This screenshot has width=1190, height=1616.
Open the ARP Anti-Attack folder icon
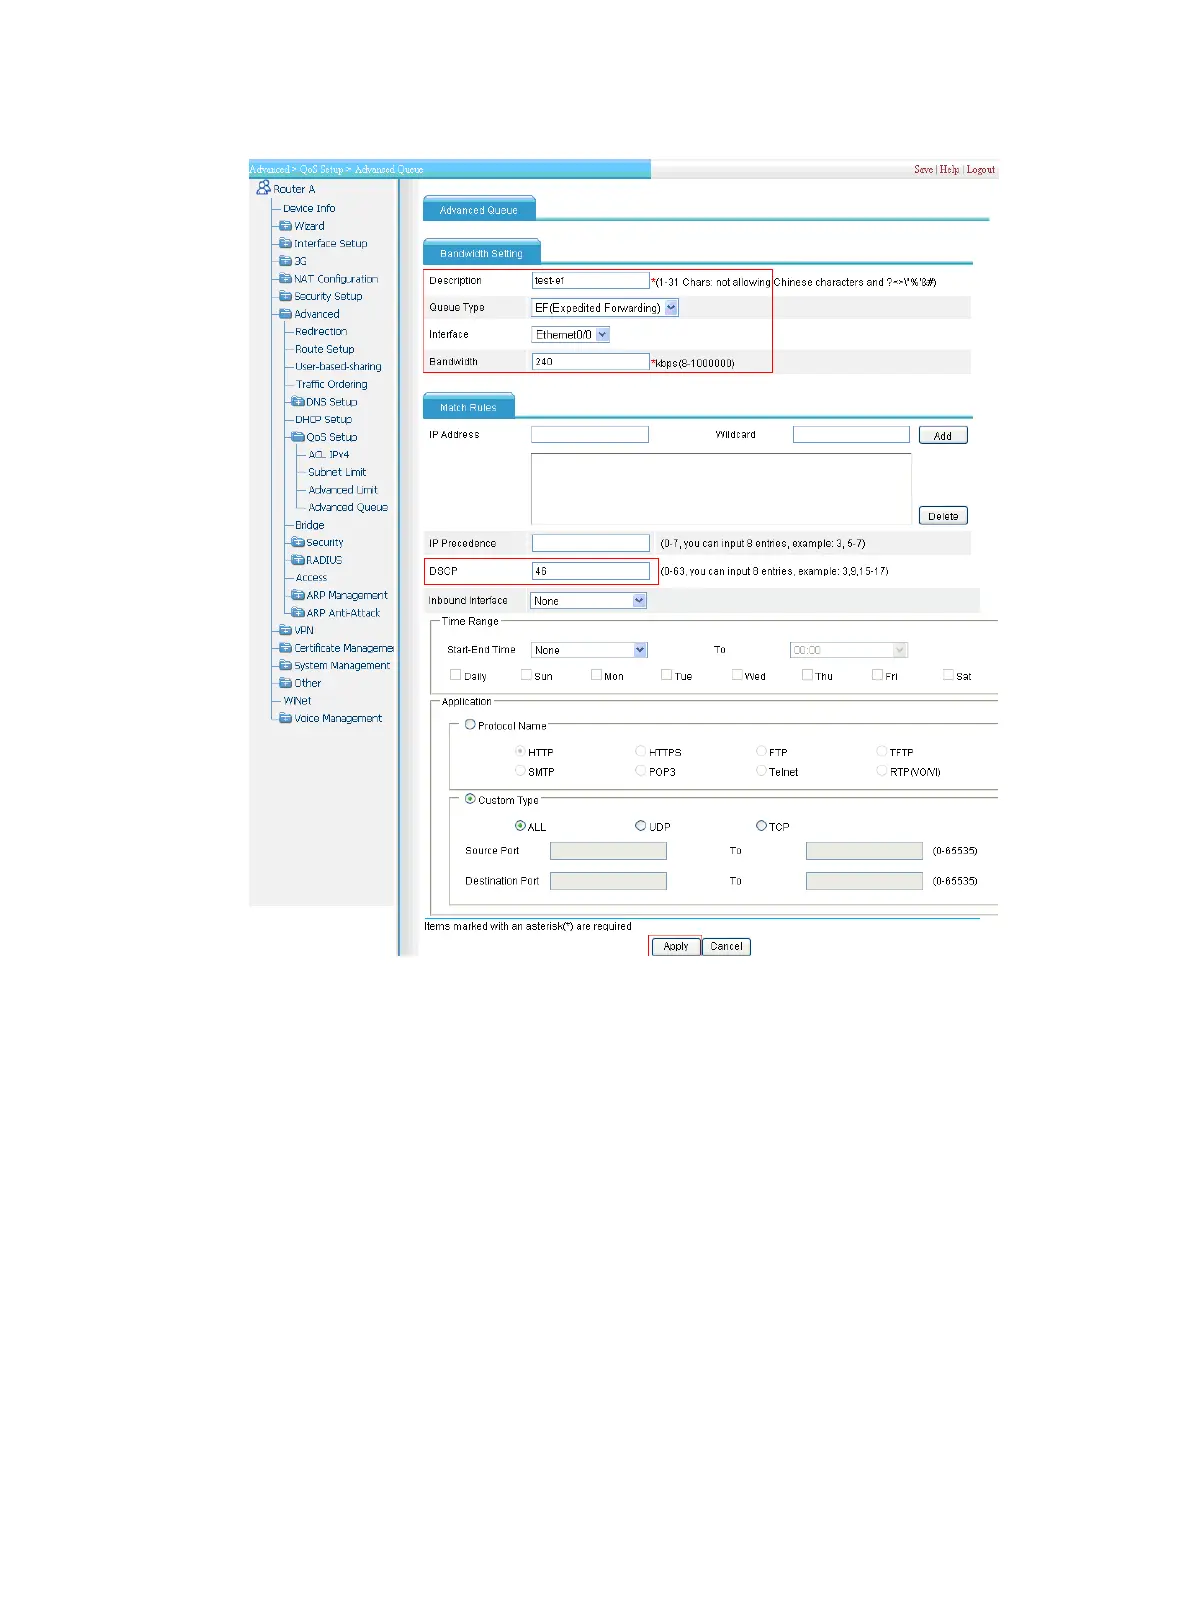point(297,613)
